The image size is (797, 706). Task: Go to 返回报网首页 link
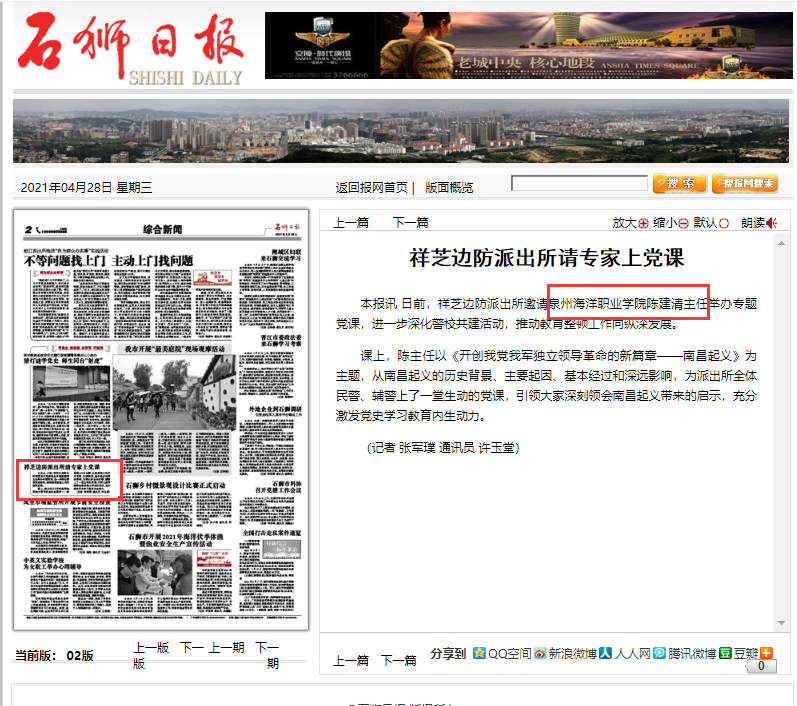coord(371,187)
